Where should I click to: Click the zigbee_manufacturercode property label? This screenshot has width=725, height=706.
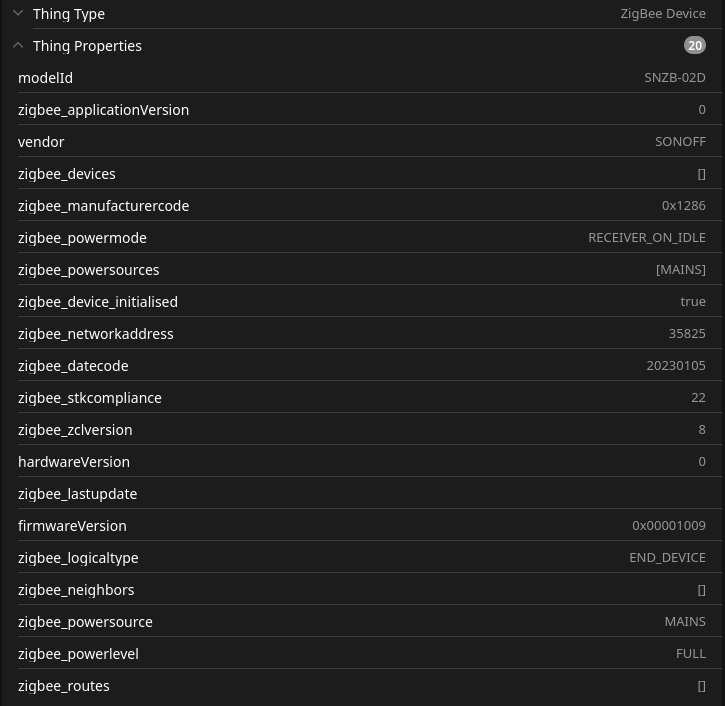click(x=103, y=206)
